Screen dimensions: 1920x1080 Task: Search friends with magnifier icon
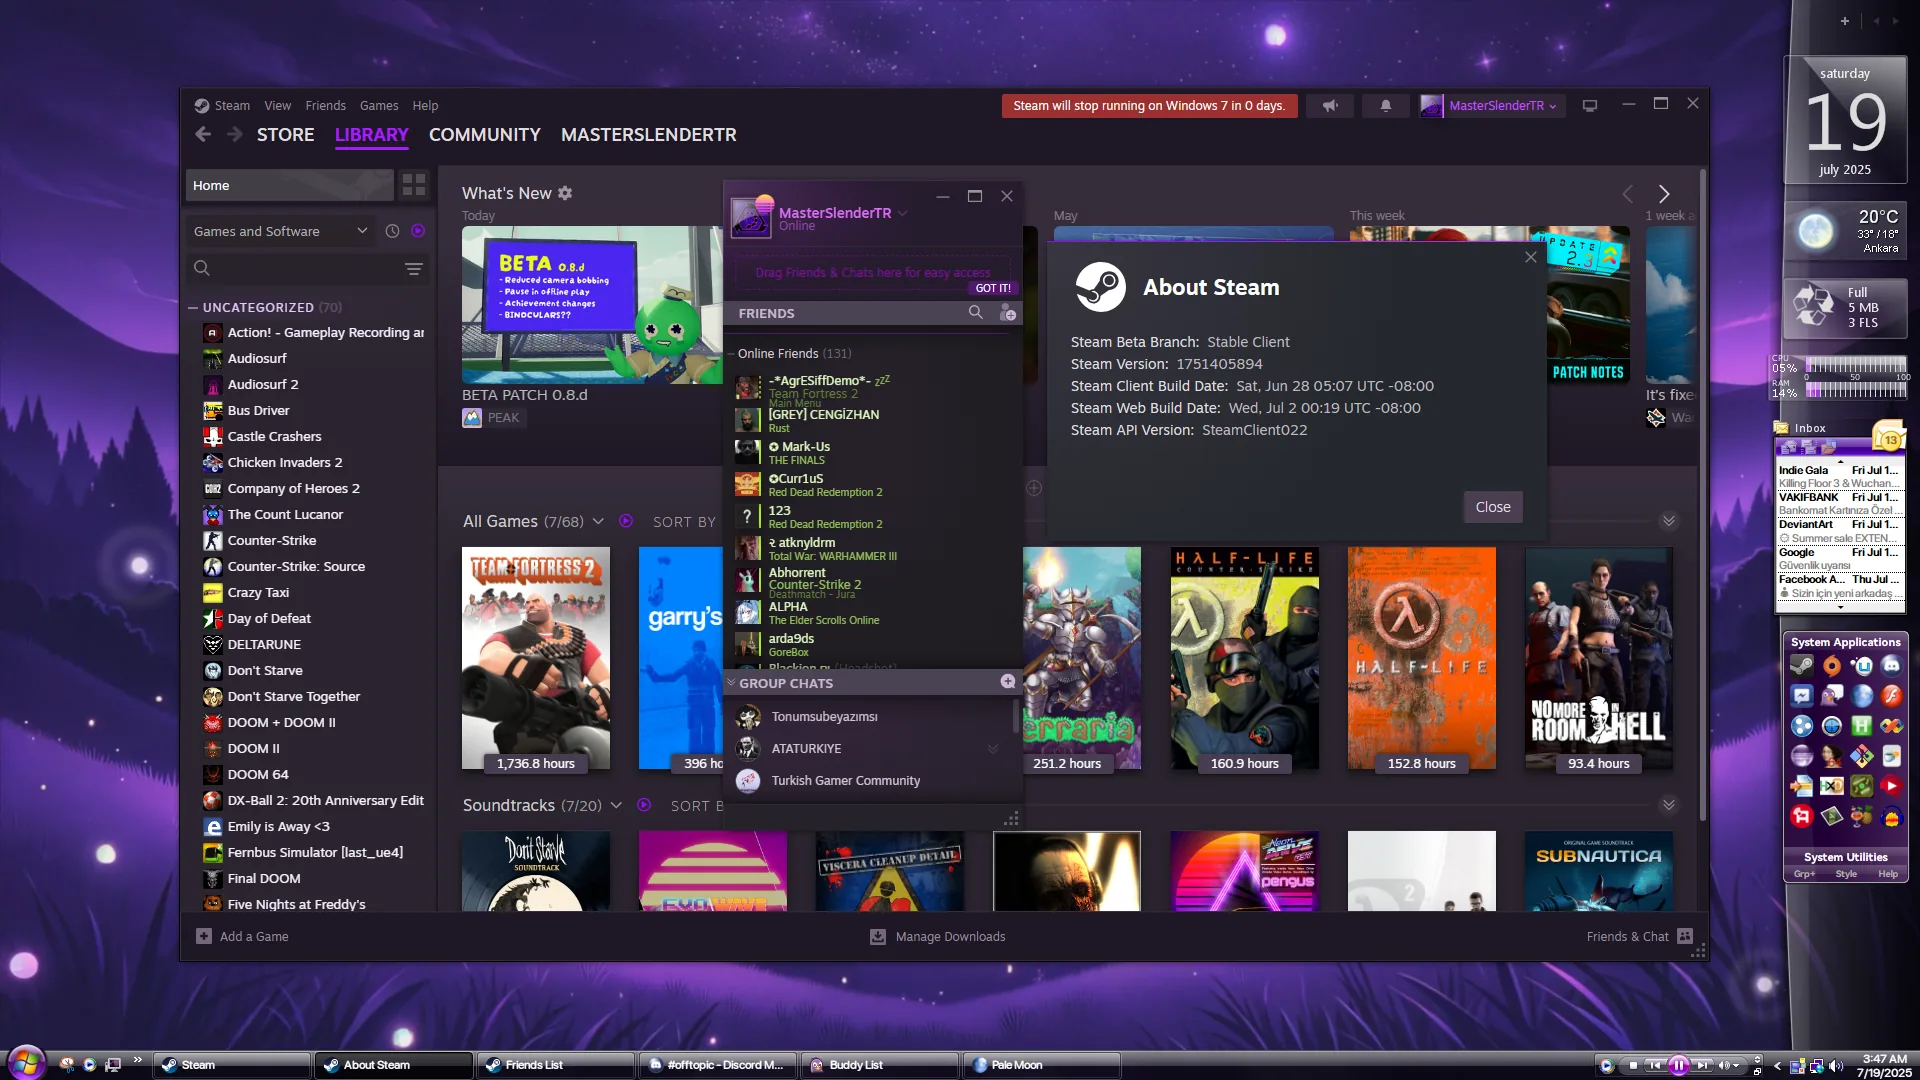click(x=975, y=313)
